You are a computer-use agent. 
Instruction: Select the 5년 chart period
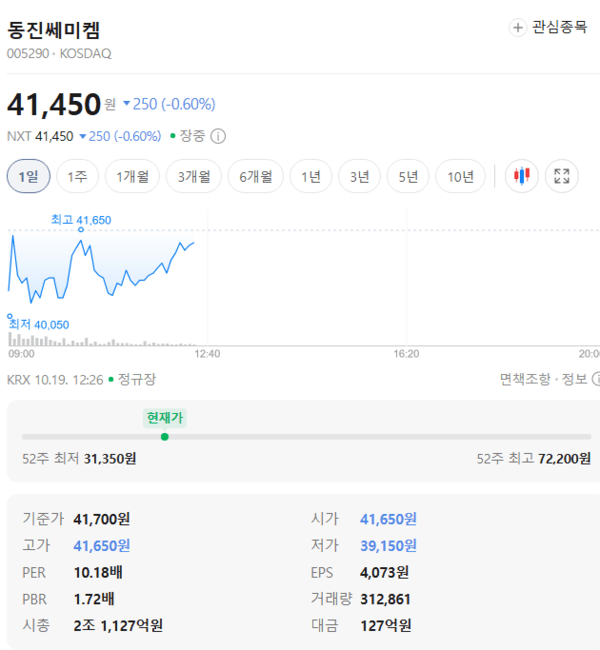(x=408, y=176)
